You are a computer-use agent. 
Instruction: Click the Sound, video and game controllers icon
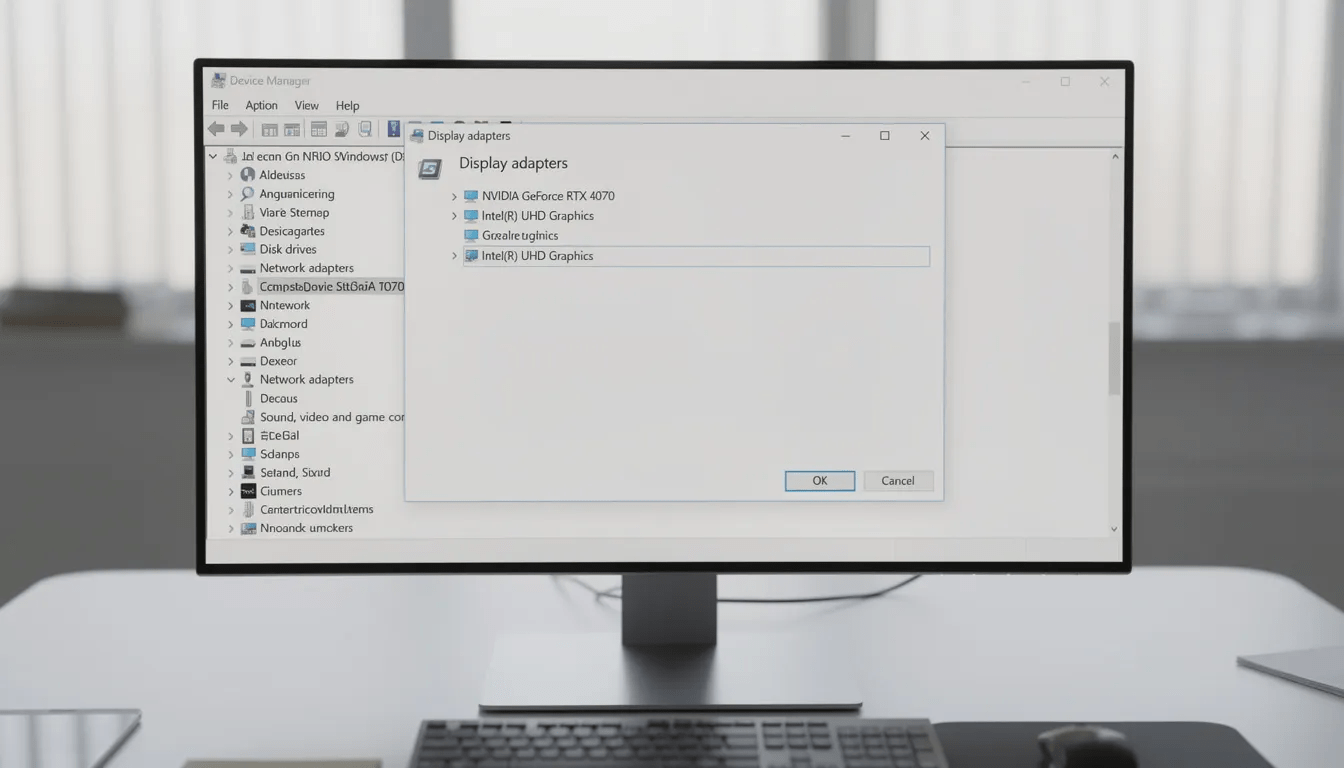(248, 417)
